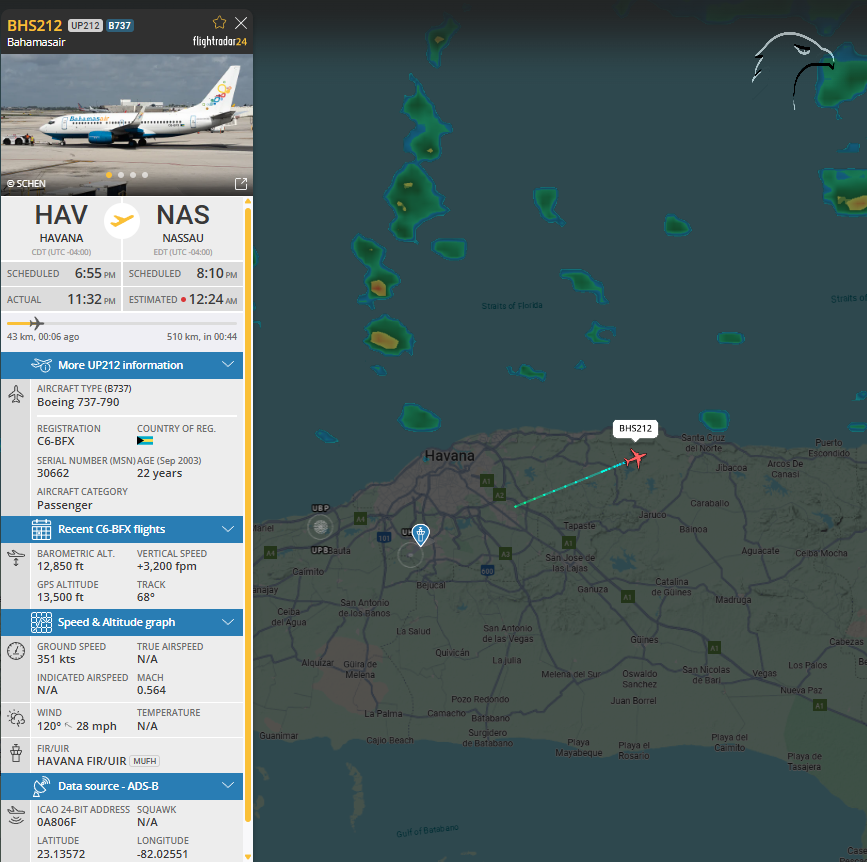Click vertical speed +3,200 fpm value
Image resolution: width=867 pixels, height=862 pixels.
tap(167, 566)
